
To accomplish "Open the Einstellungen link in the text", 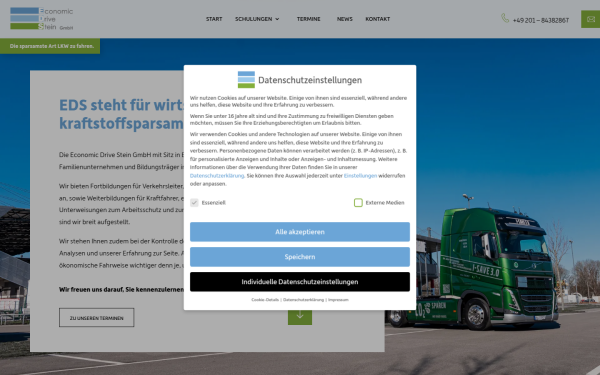I will [360, 176].
